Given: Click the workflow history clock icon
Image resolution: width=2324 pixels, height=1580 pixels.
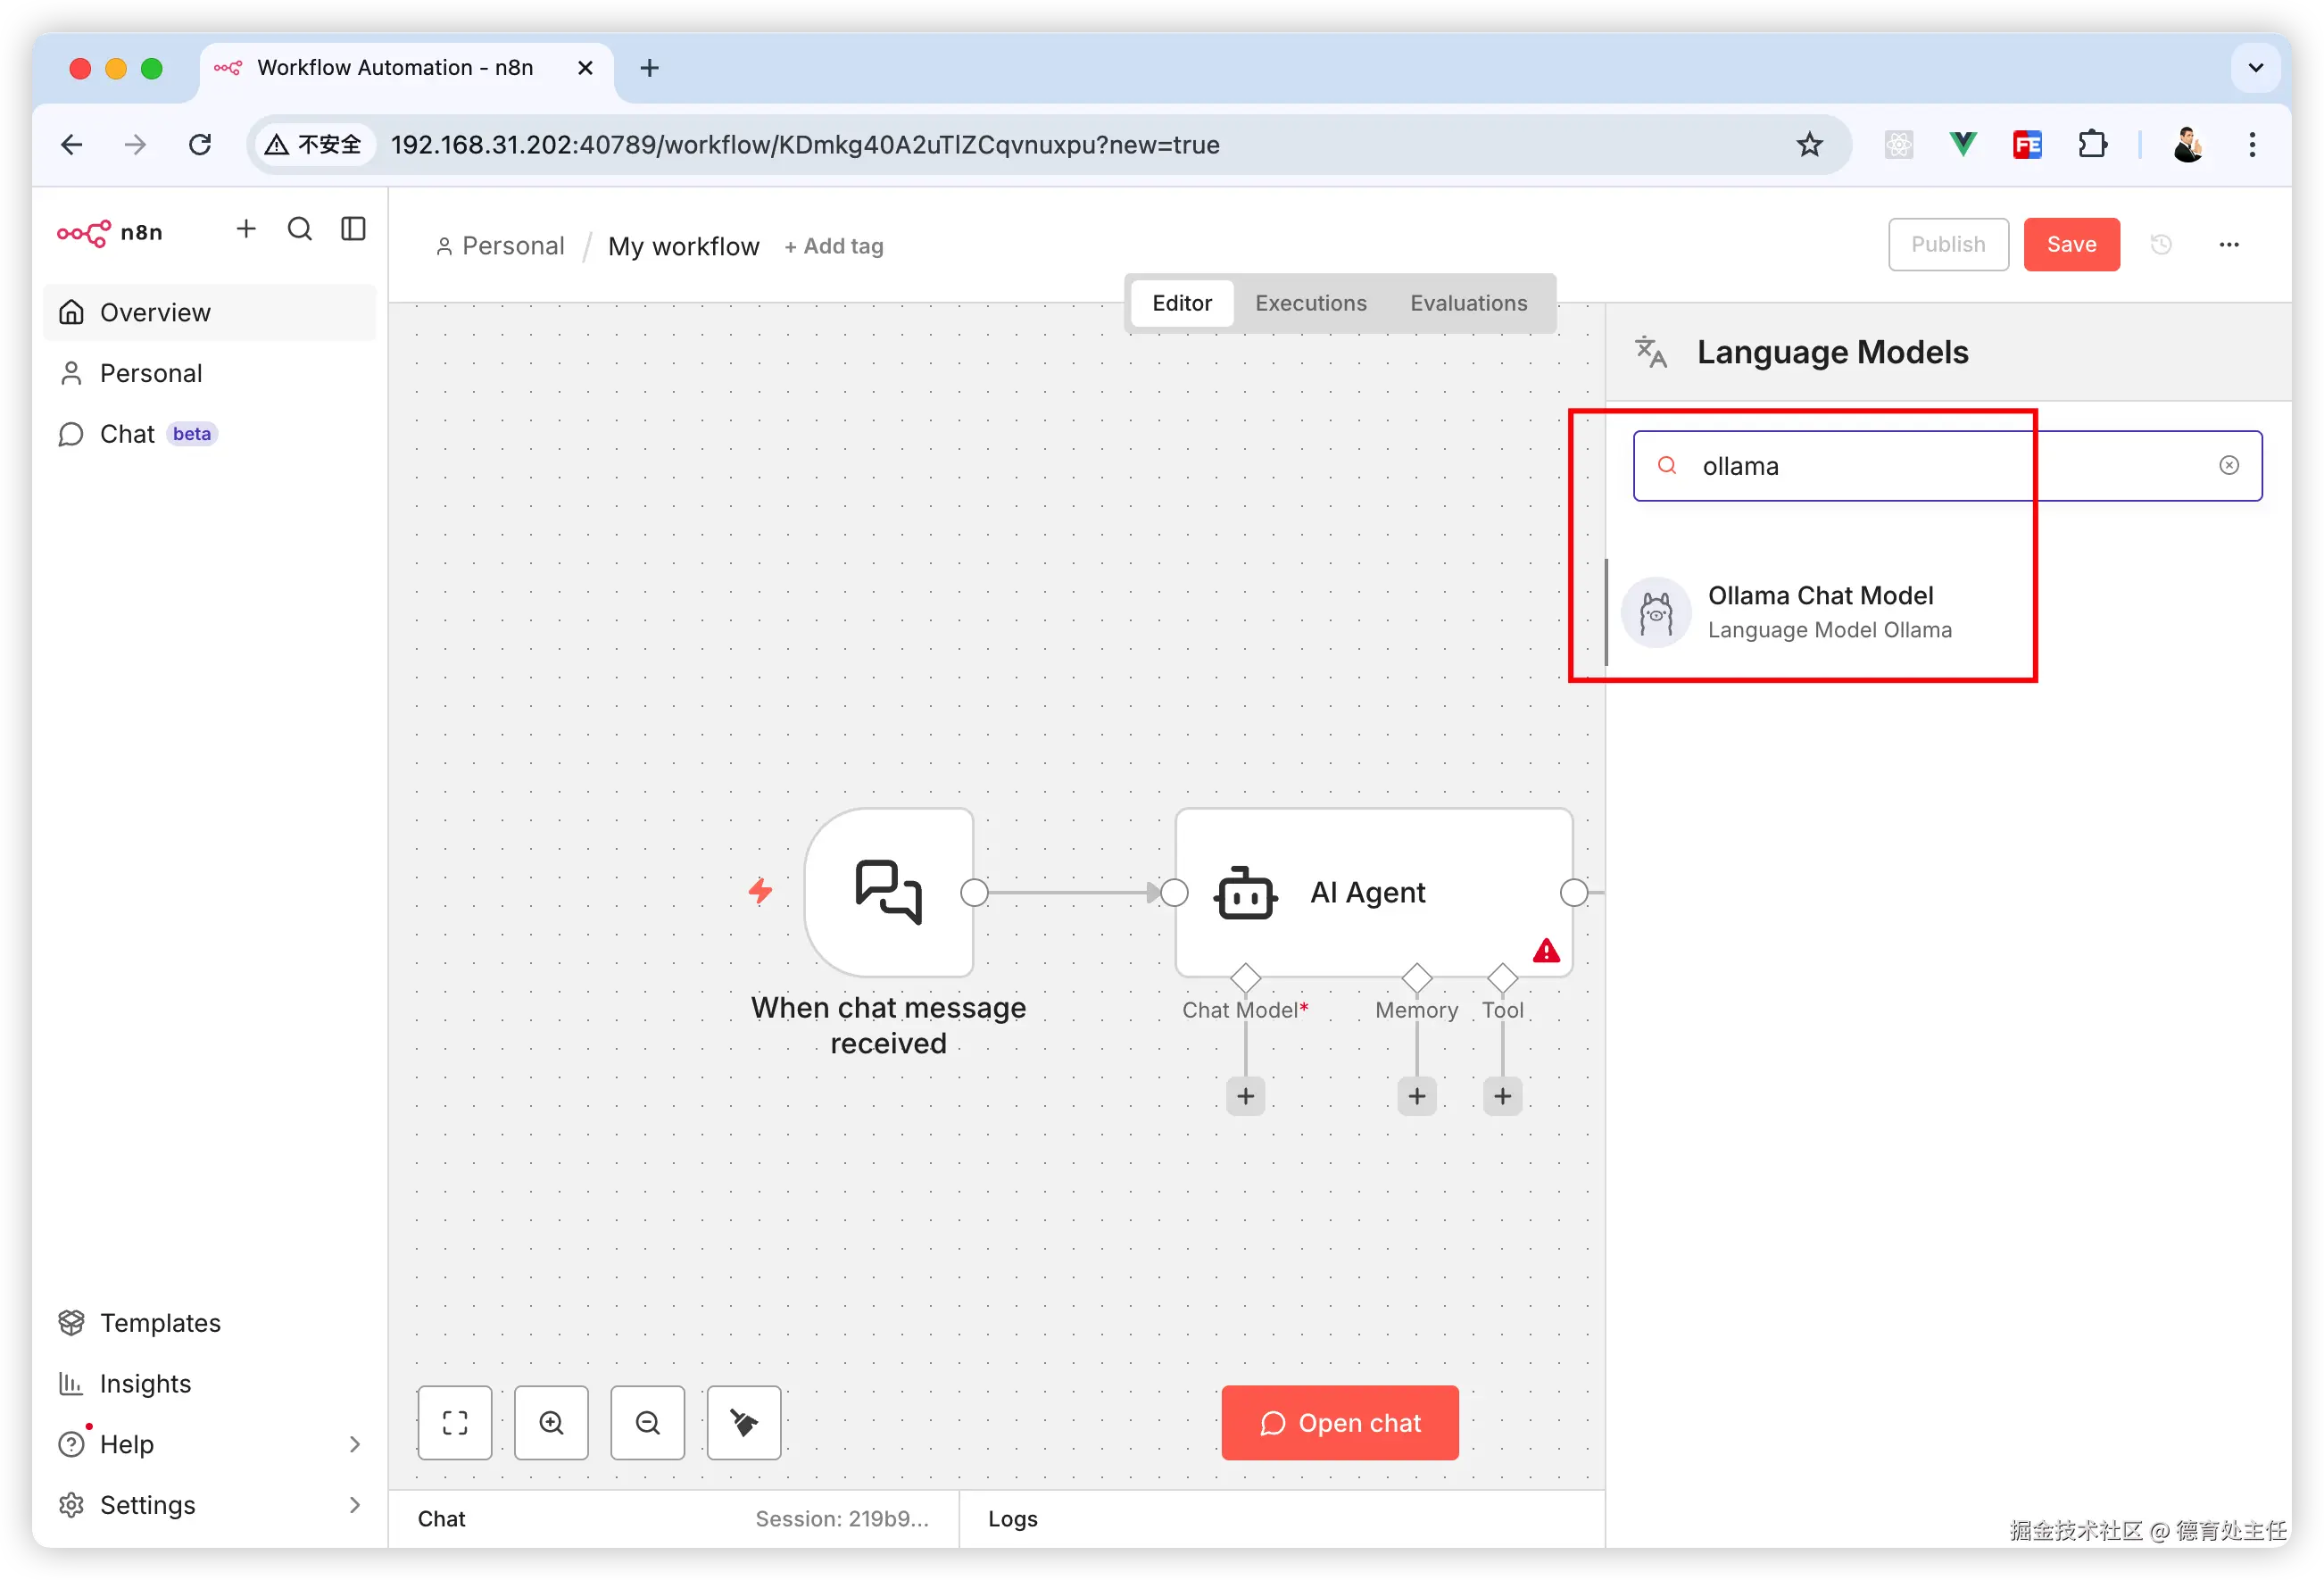Looking at the screenshot, I should tap(2161, 244).
